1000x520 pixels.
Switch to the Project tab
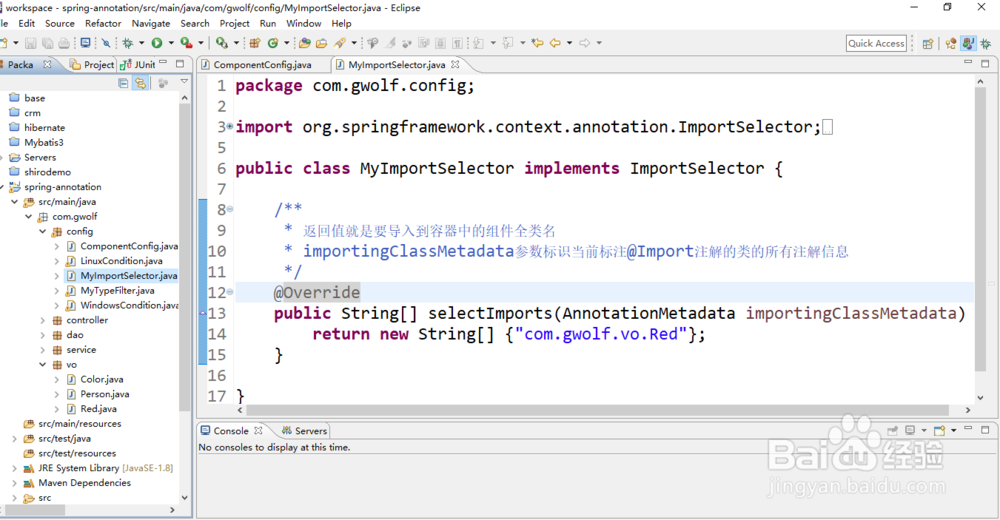92,64
